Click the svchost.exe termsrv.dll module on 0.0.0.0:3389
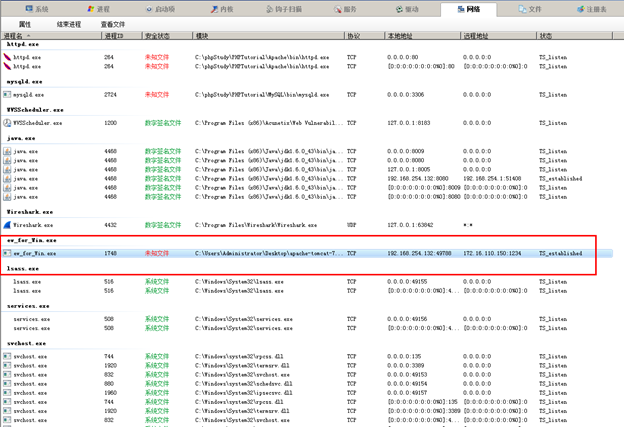 (x=242, y=365)
